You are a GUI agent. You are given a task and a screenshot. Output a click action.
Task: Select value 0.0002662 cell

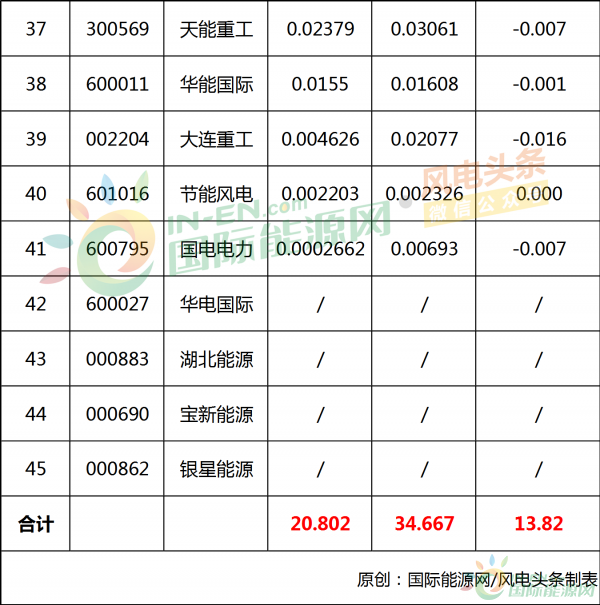coord(320,249)
